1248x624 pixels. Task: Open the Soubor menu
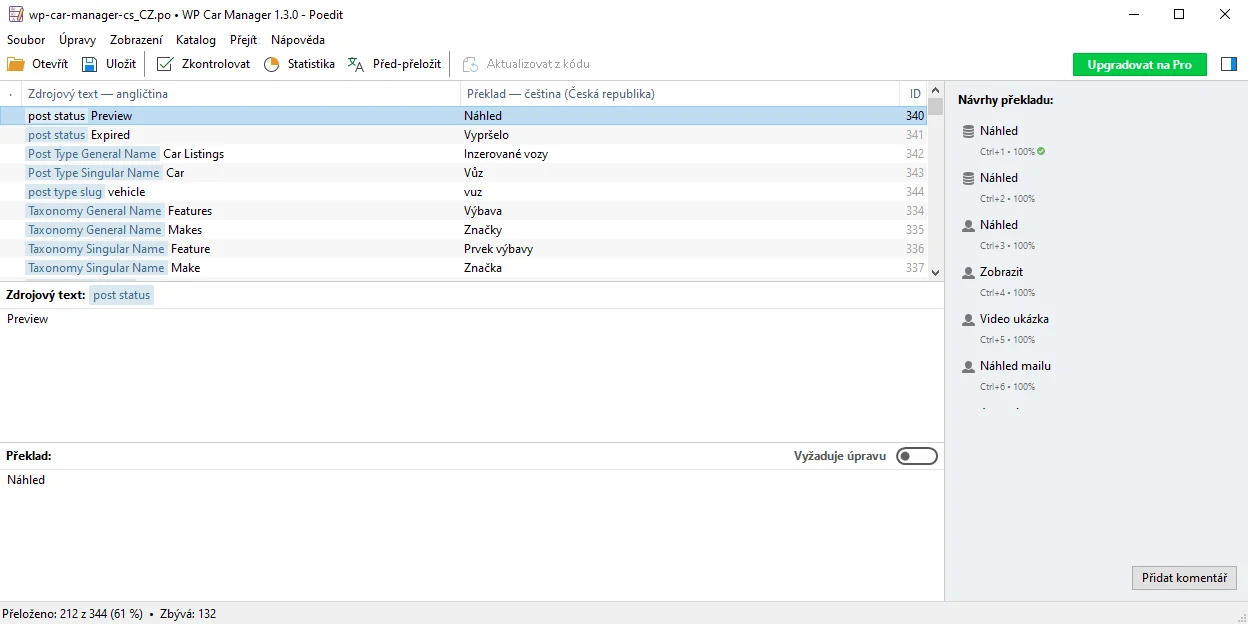26,40
